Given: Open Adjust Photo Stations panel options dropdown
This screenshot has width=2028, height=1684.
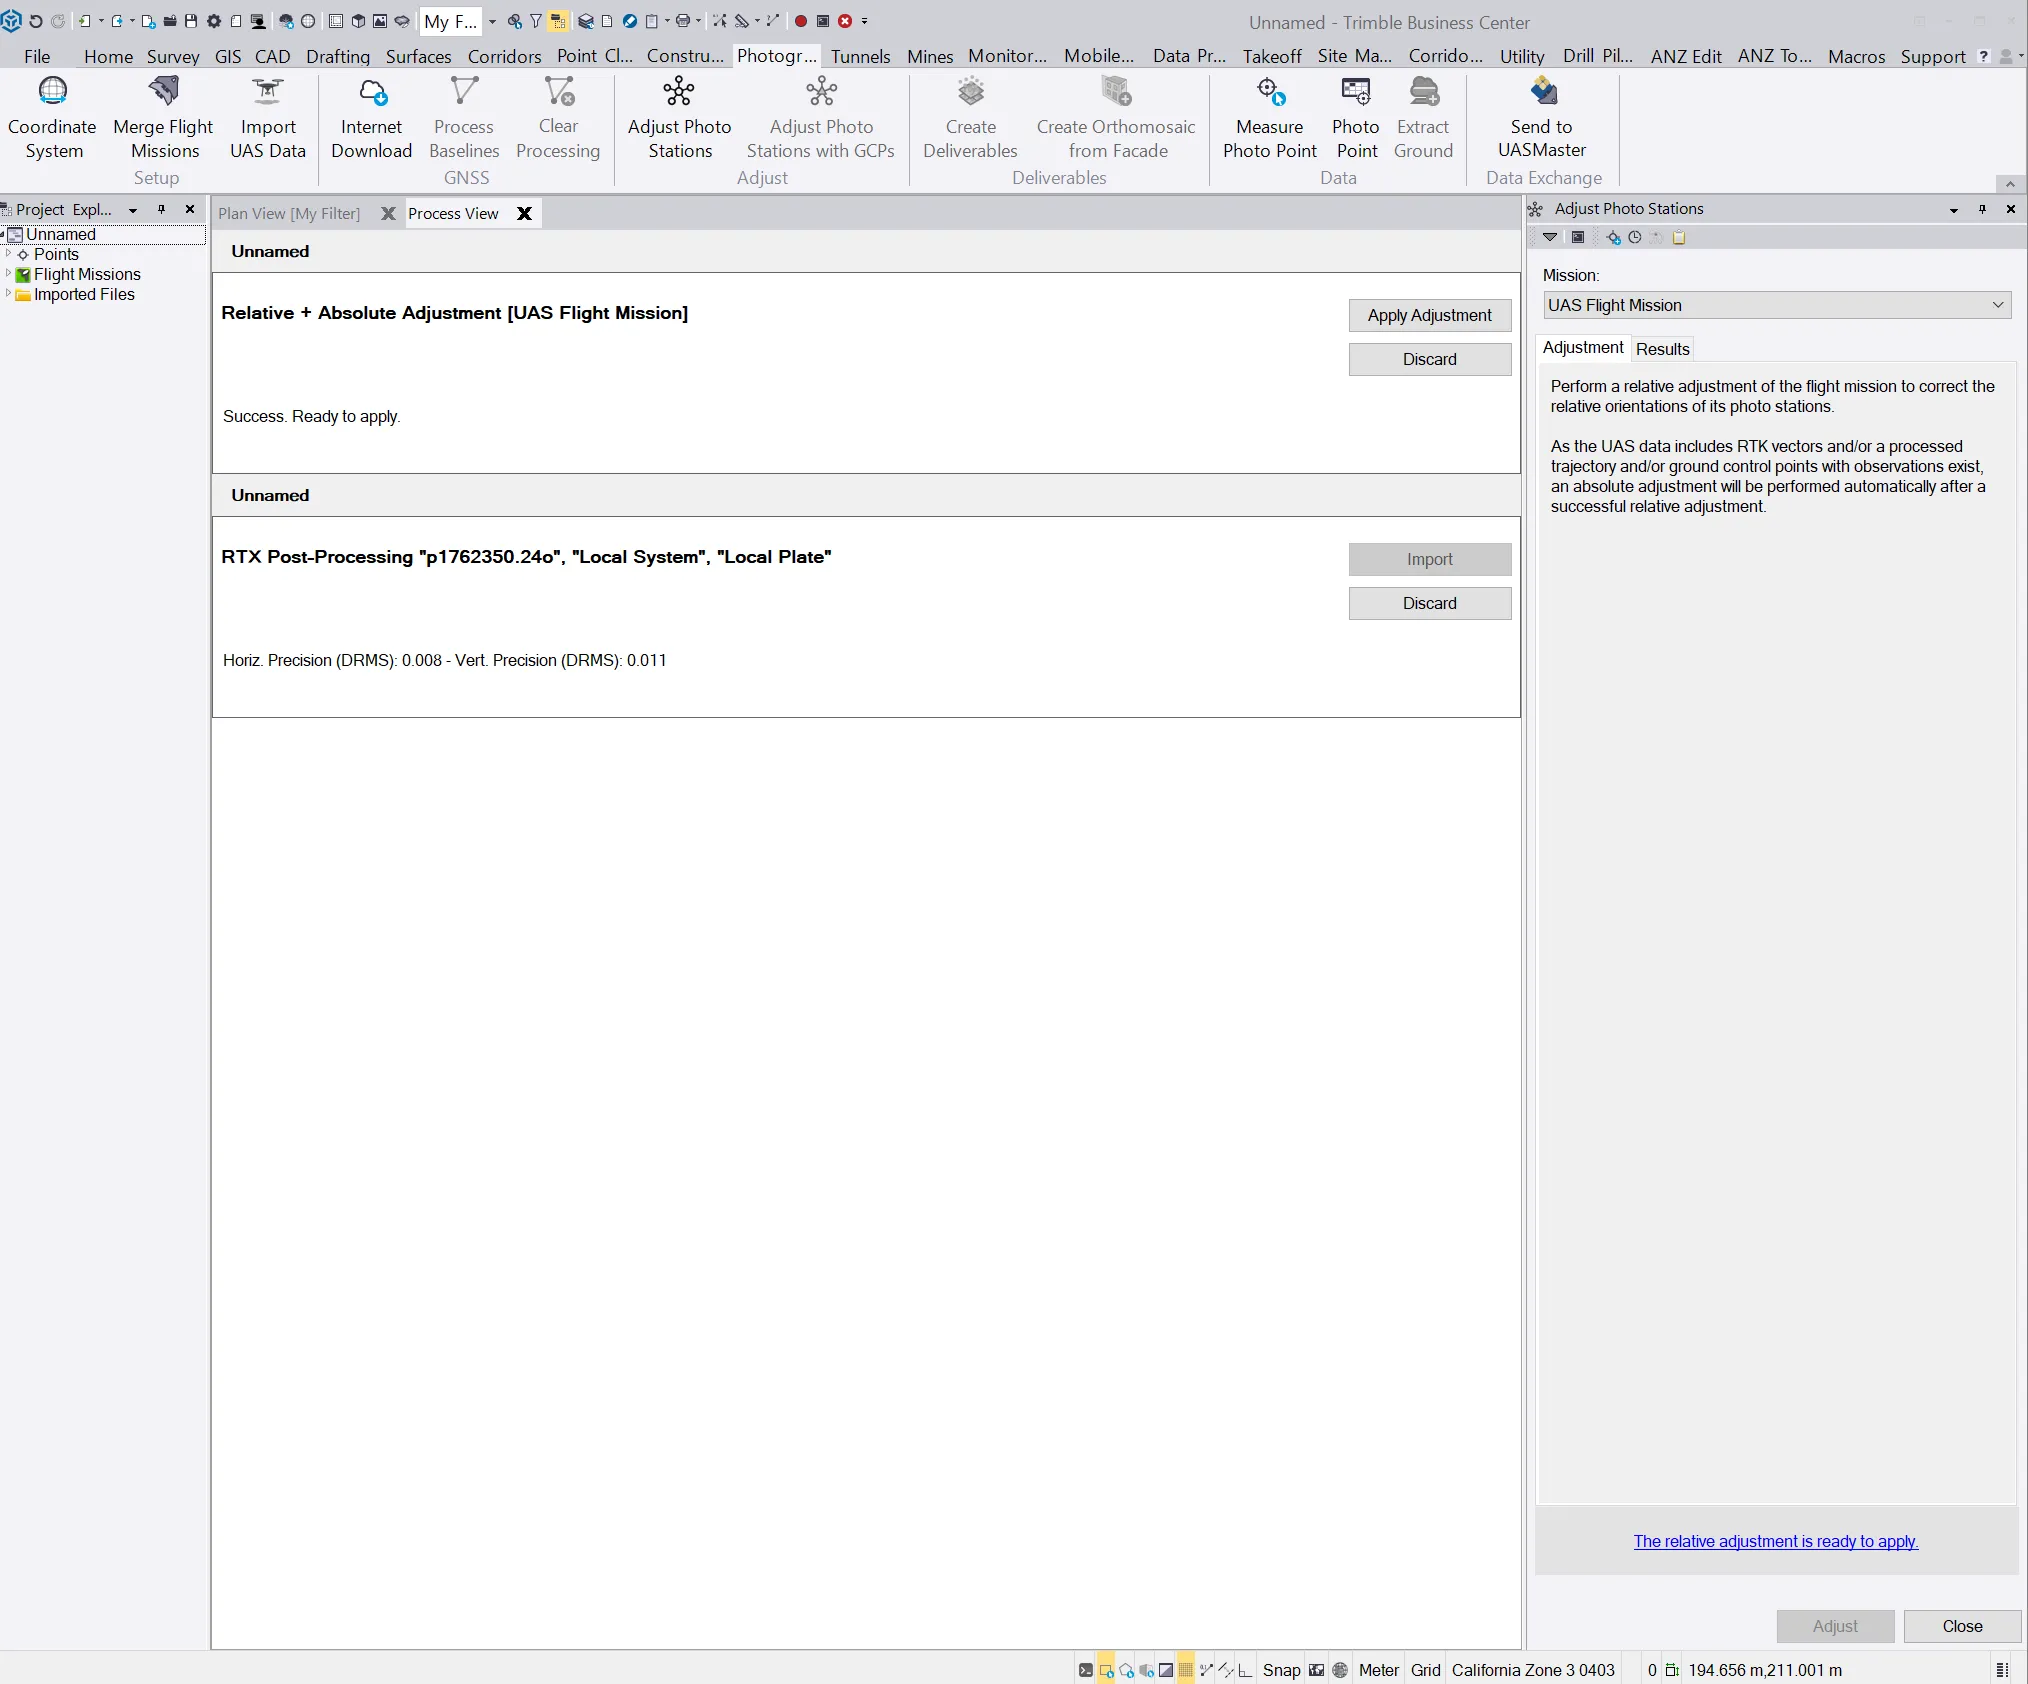Looking at the screenshot, I should click(x=1954, y=210).
